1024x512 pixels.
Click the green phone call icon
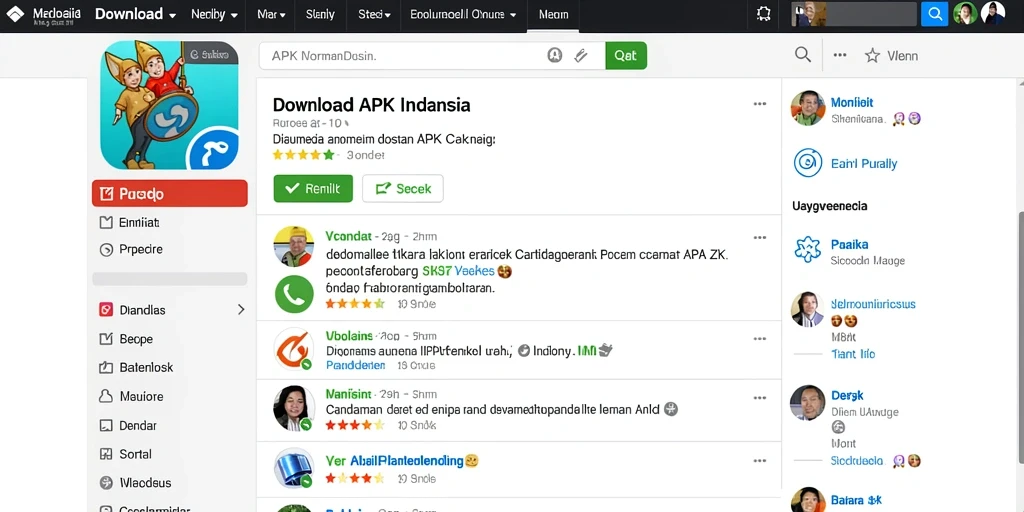[295, 295]
